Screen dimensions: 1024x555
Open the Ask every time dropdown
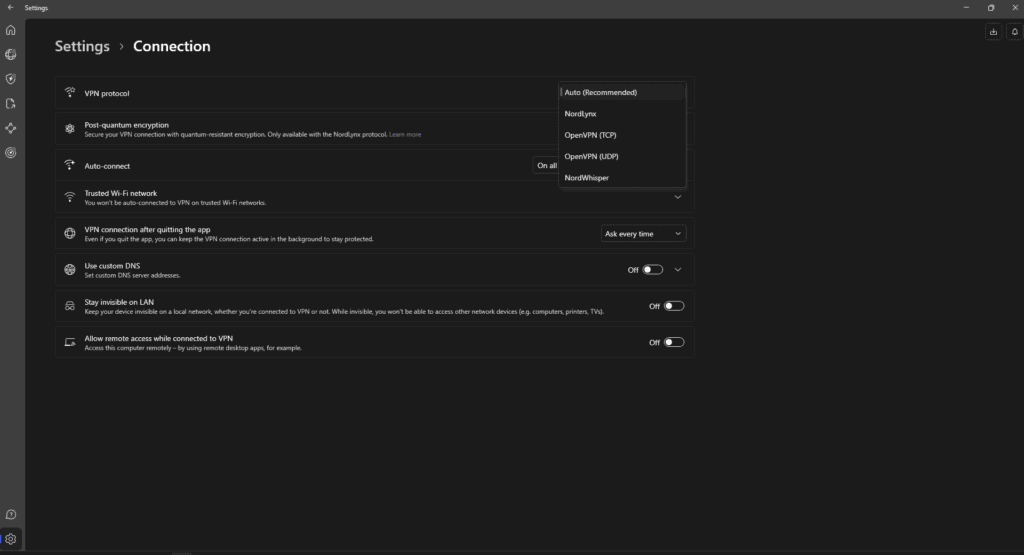(x=643, y=234)
